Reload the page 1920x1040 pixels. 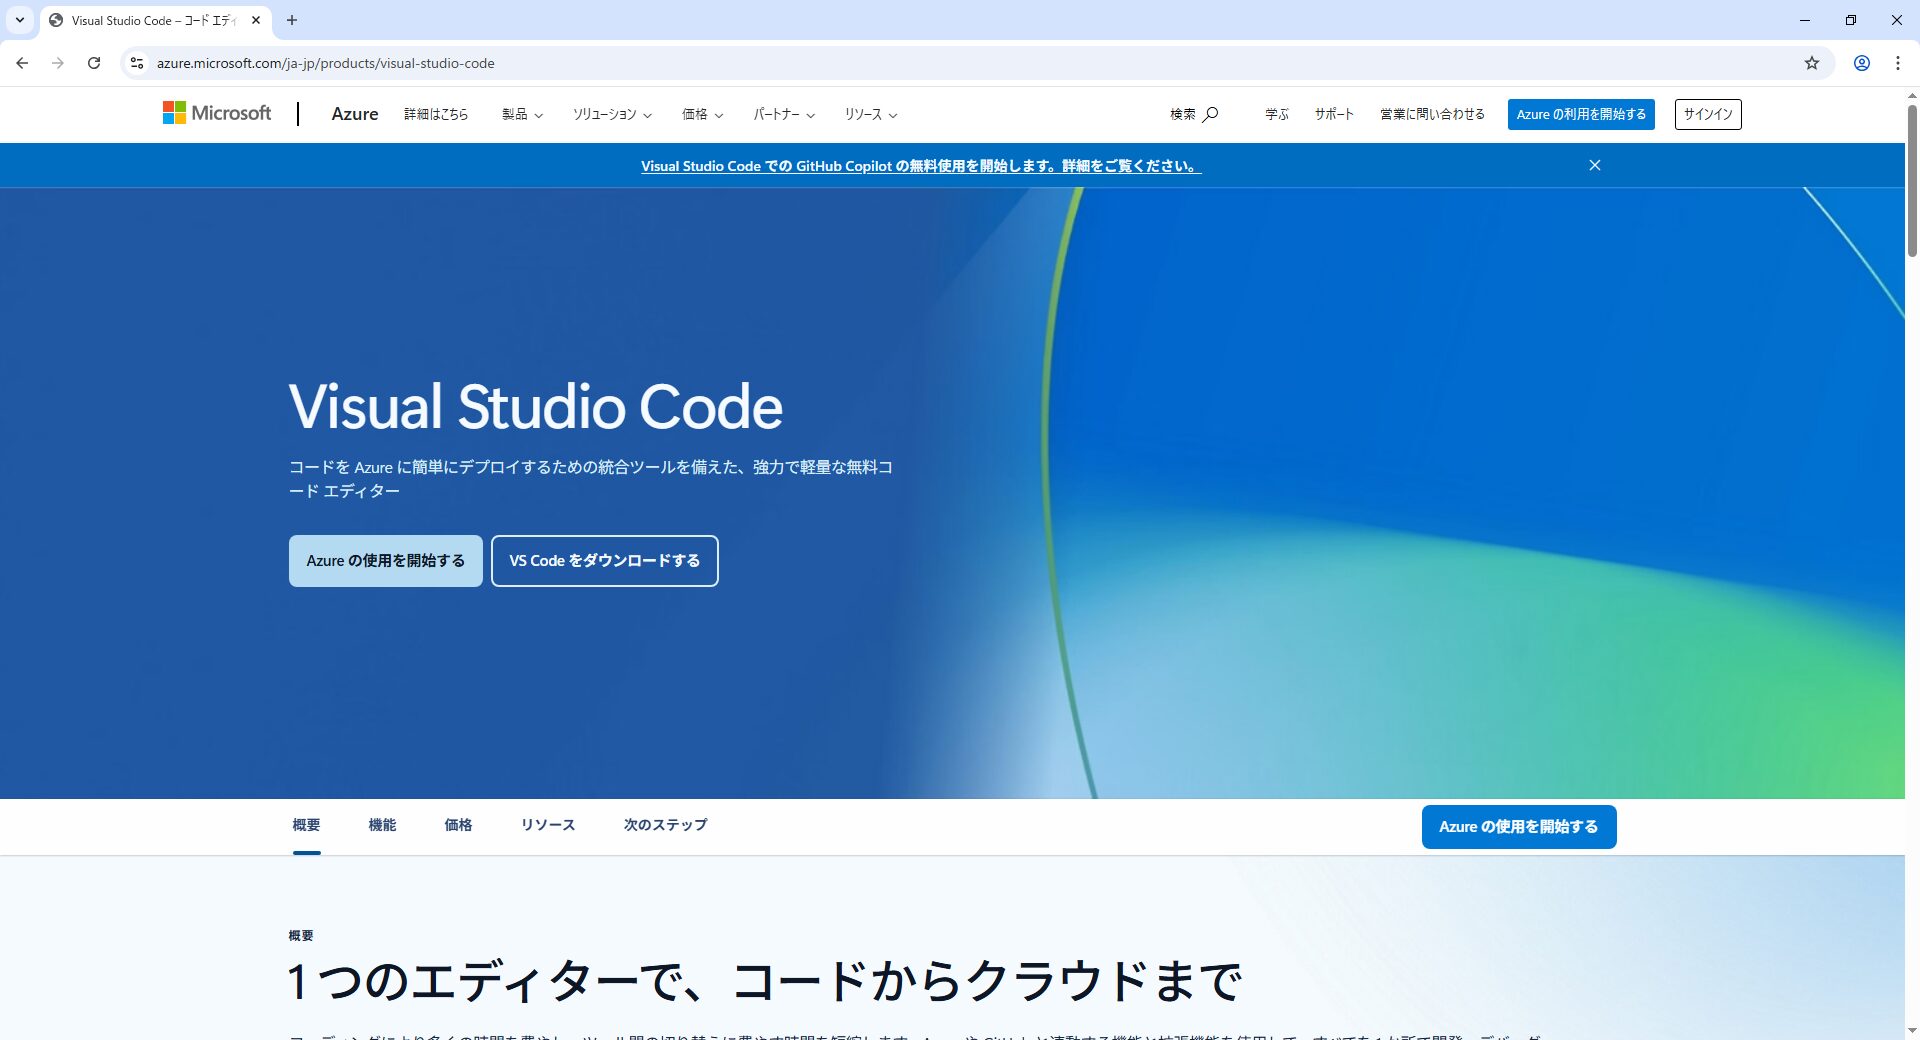click(x=94, y=63)
